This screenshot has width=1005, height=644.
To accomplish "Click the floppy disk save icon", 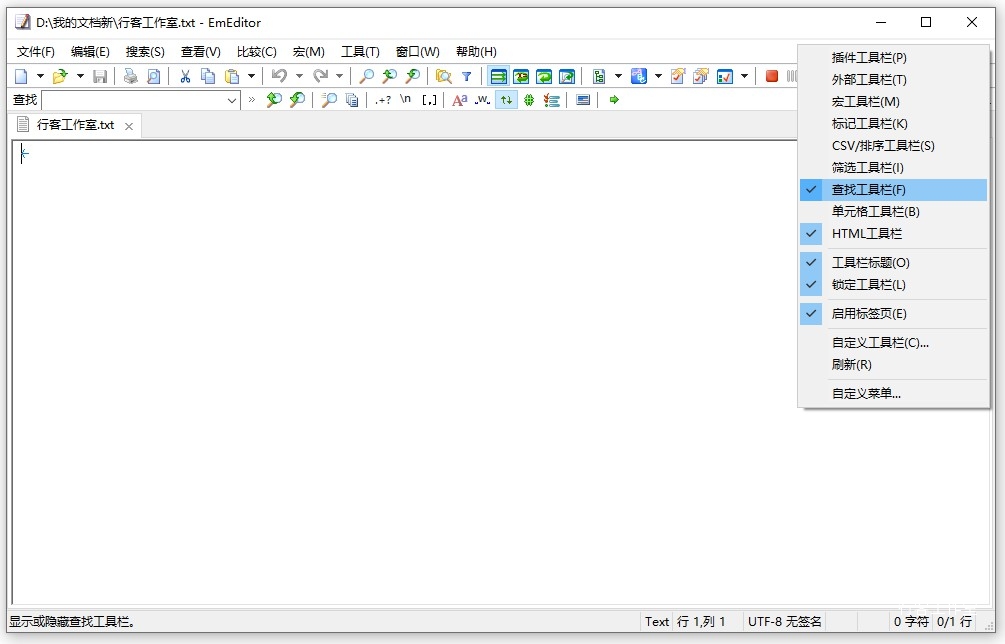I will (100, 77).
